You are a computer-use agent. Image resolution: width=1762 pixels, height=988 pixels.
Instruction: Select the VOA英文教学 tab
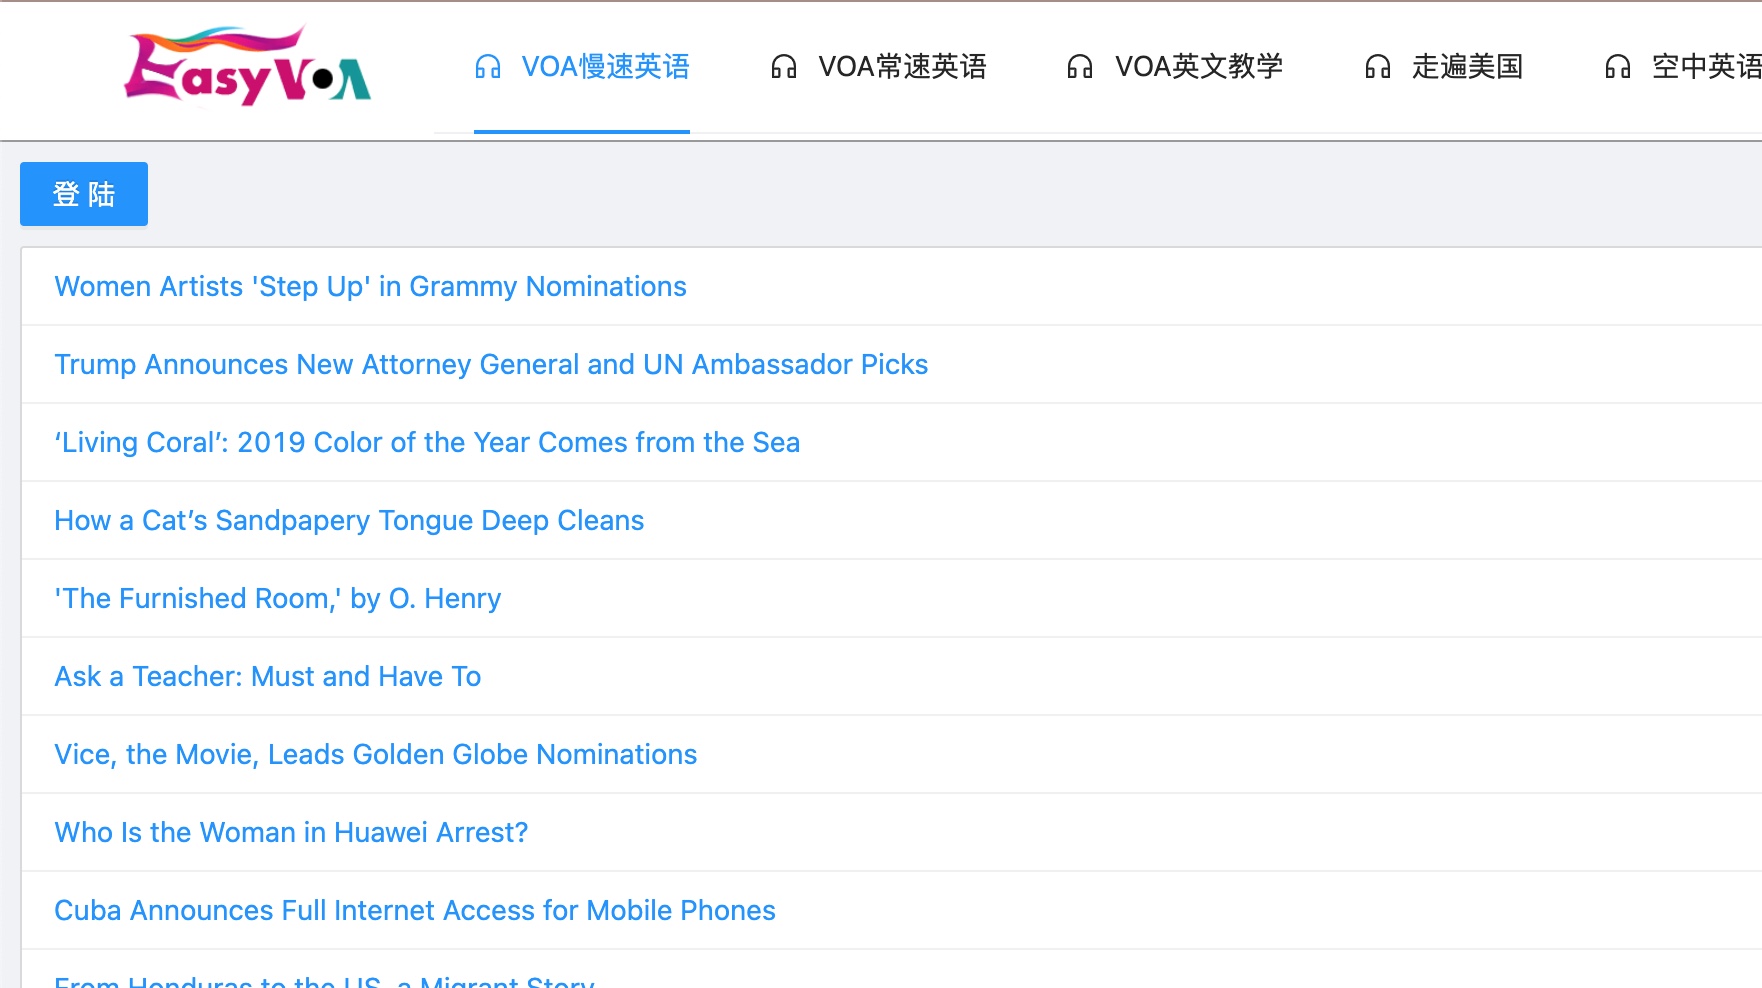pyautogui.click(x=1199, y=67)
